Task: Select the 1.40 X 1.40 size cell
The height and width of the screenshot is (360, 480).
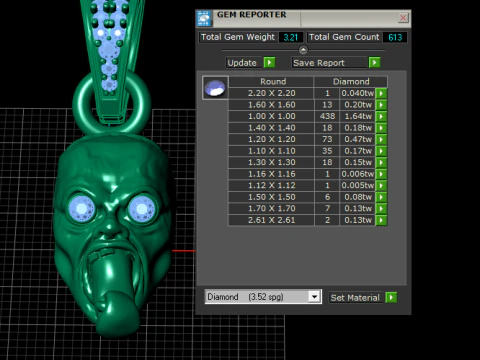Action: pyautogui.click(x=271, y=128)
